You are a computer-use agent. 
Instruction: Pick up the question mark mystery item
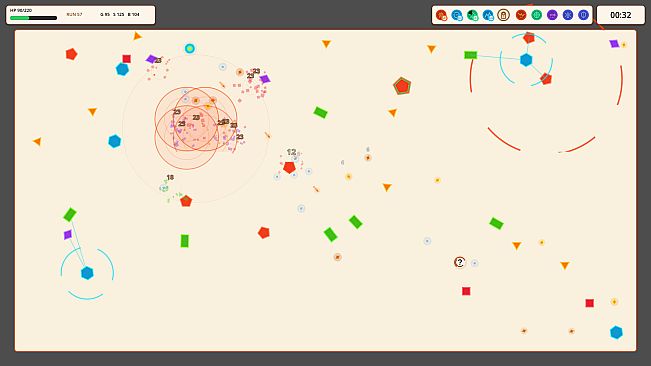460,262
